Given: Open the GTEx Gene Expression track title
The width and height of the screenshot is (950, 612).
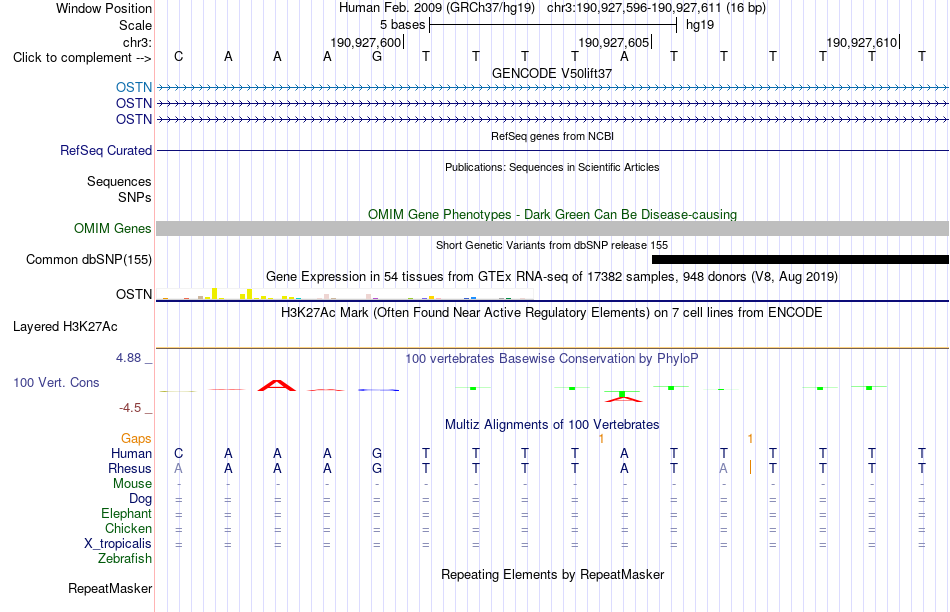Looking at the screenshot, I should click(x=552, y=277).
